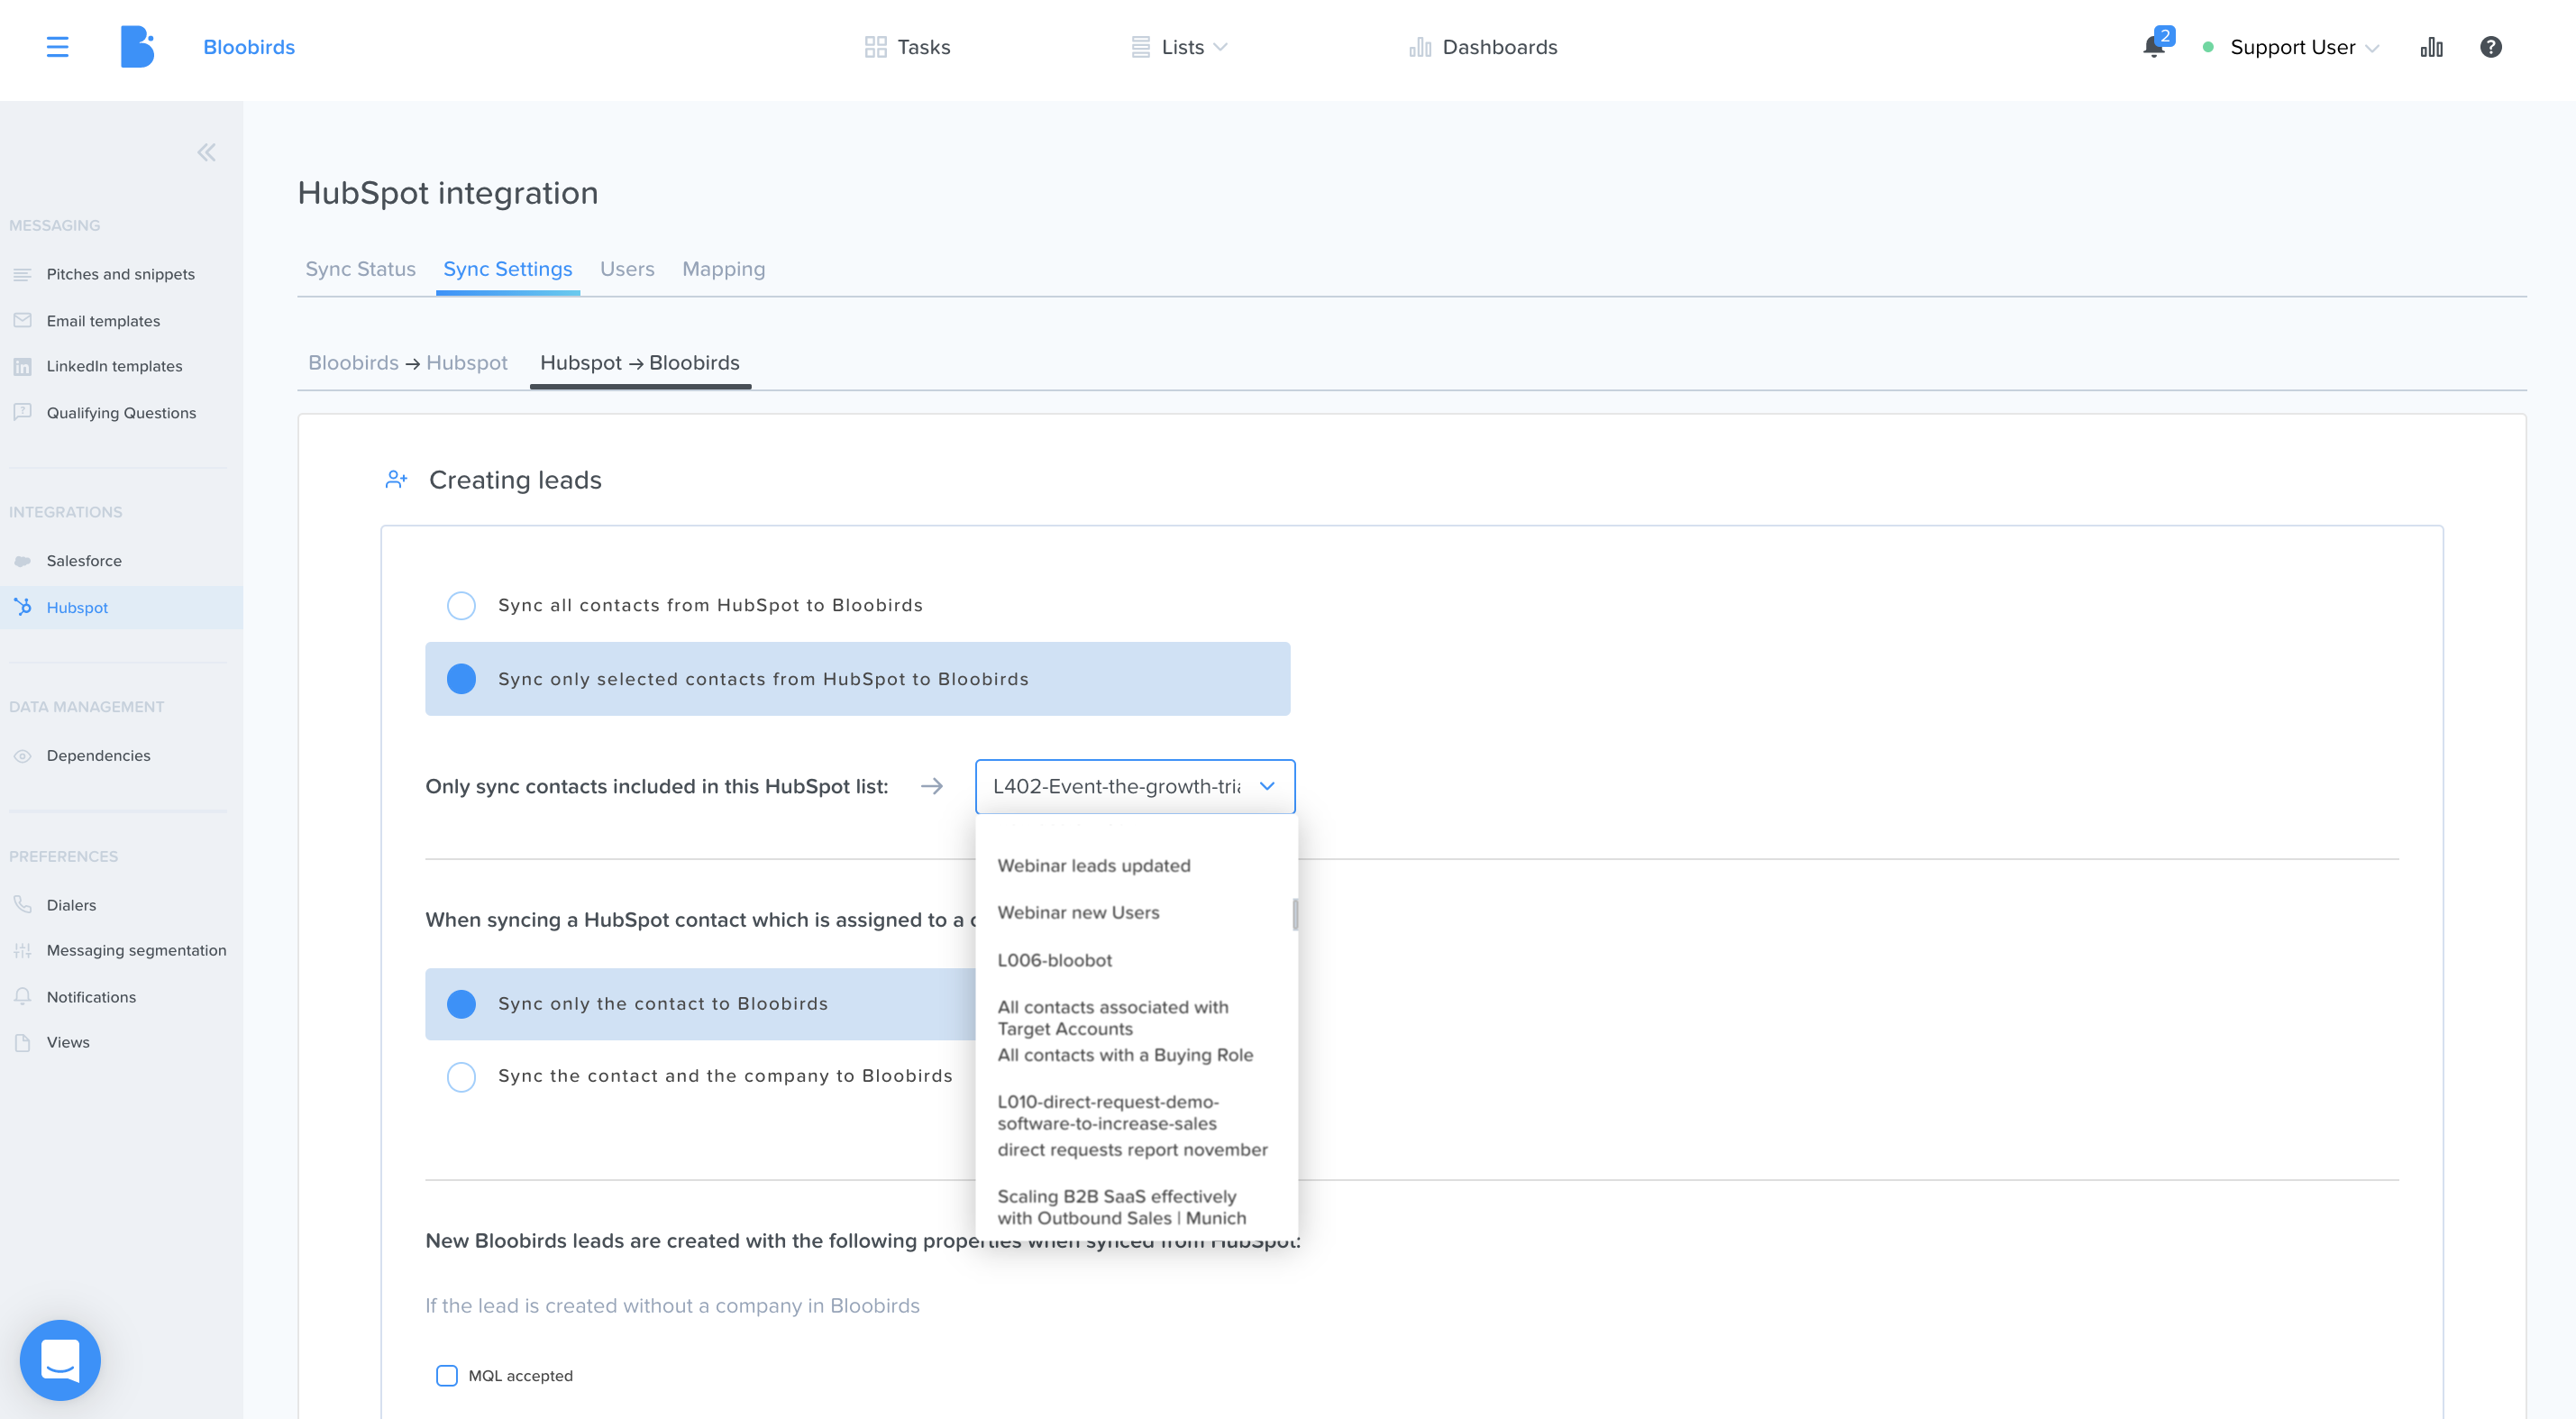2576x1419 pixels.
Task: Click the Qualifying Questions icon
Action: click(x=22, y=412)
